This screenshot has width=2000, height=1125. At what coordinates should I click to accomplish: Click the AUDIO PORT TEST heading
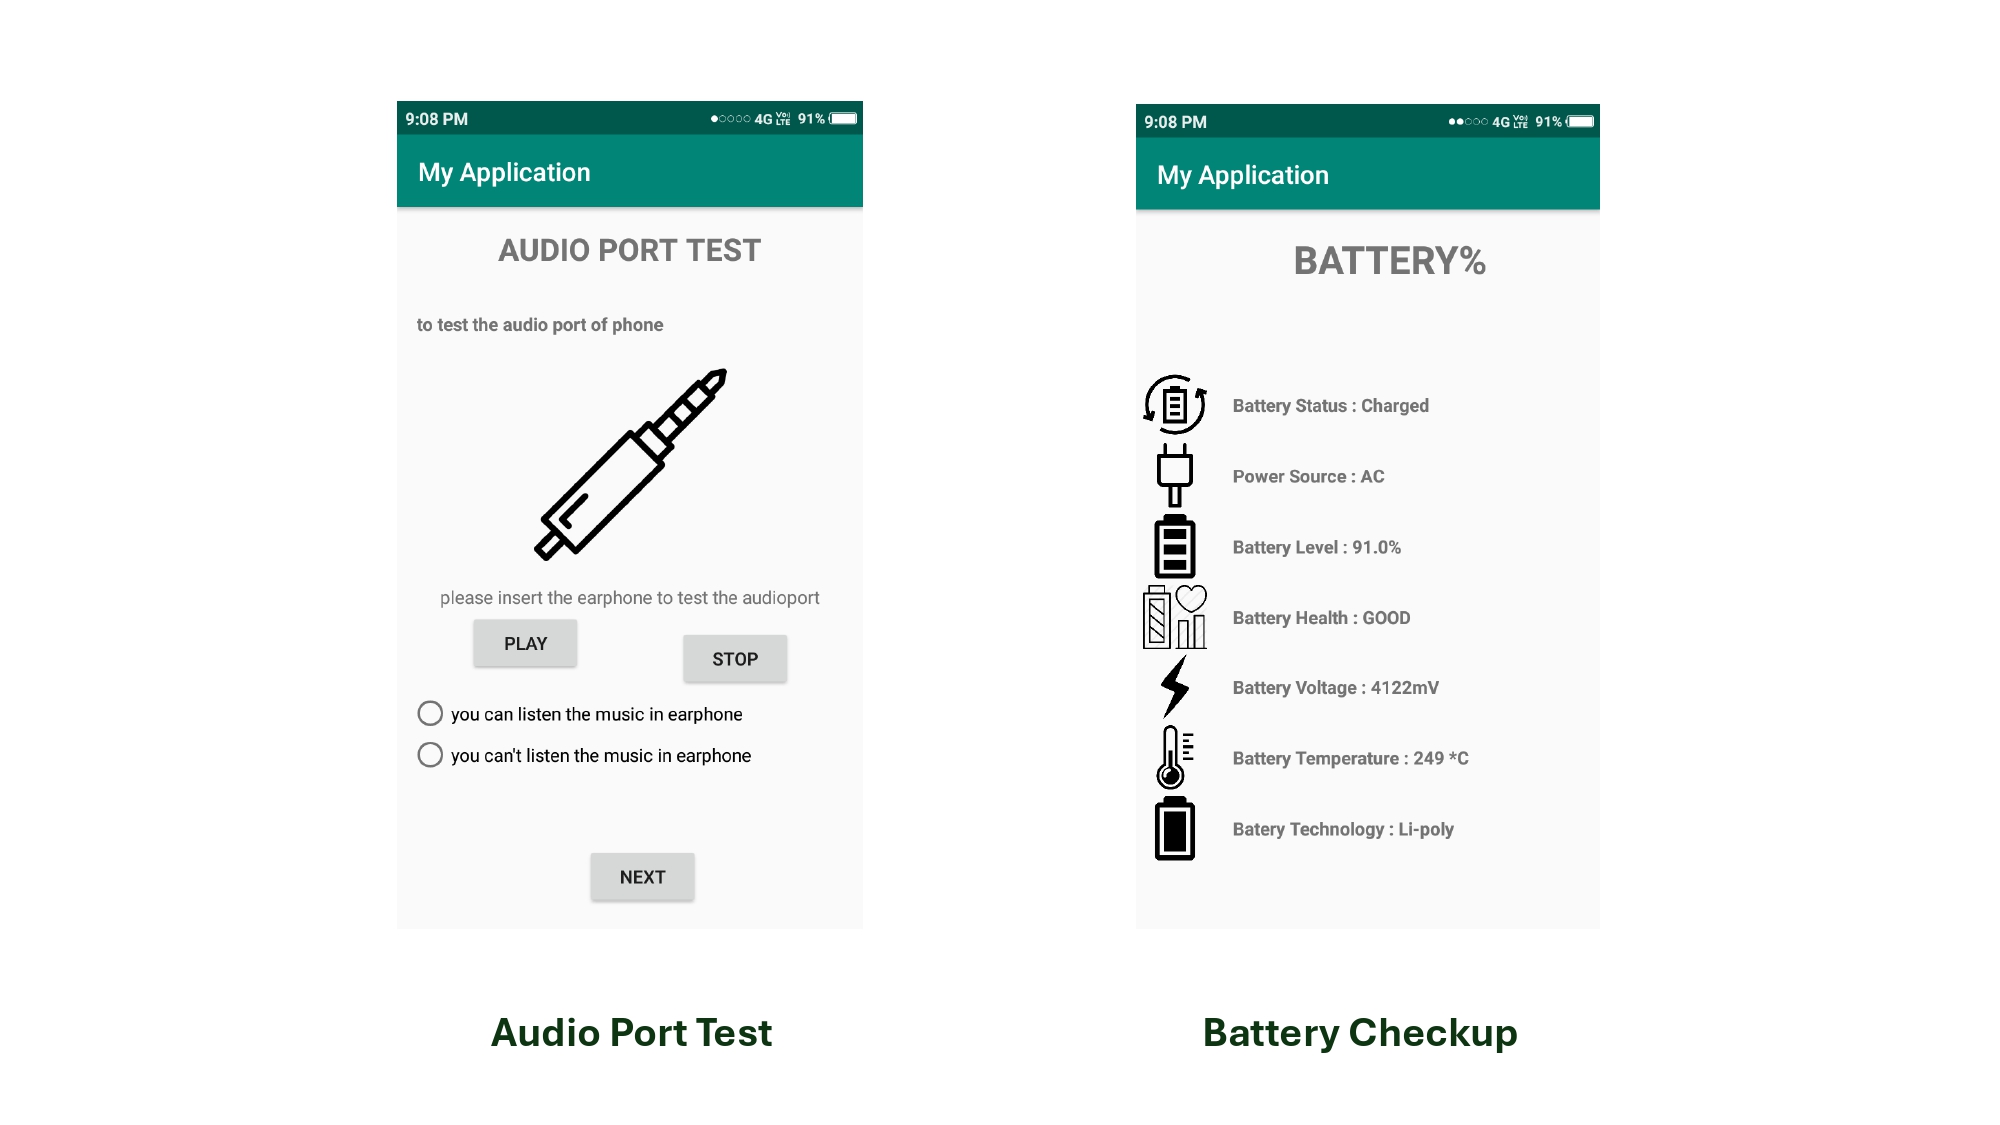point(630,250)
